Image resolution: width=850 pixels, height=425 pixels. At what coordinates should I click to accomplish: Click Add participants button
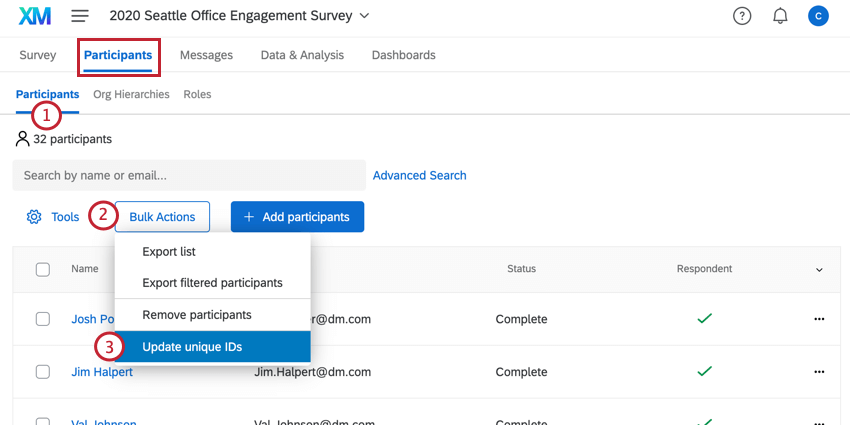click(x=297, y=217)
